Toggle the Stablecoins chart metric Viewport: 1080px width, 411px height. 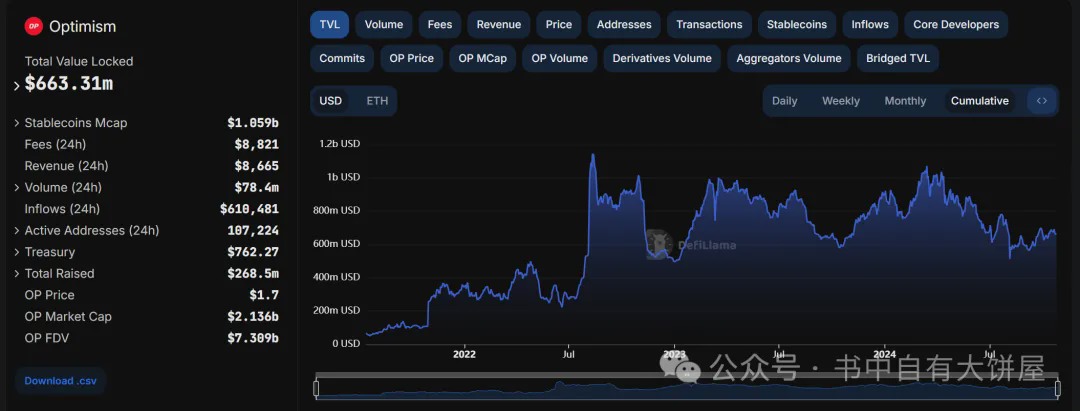pyautogui.click(x=797, y=24)
